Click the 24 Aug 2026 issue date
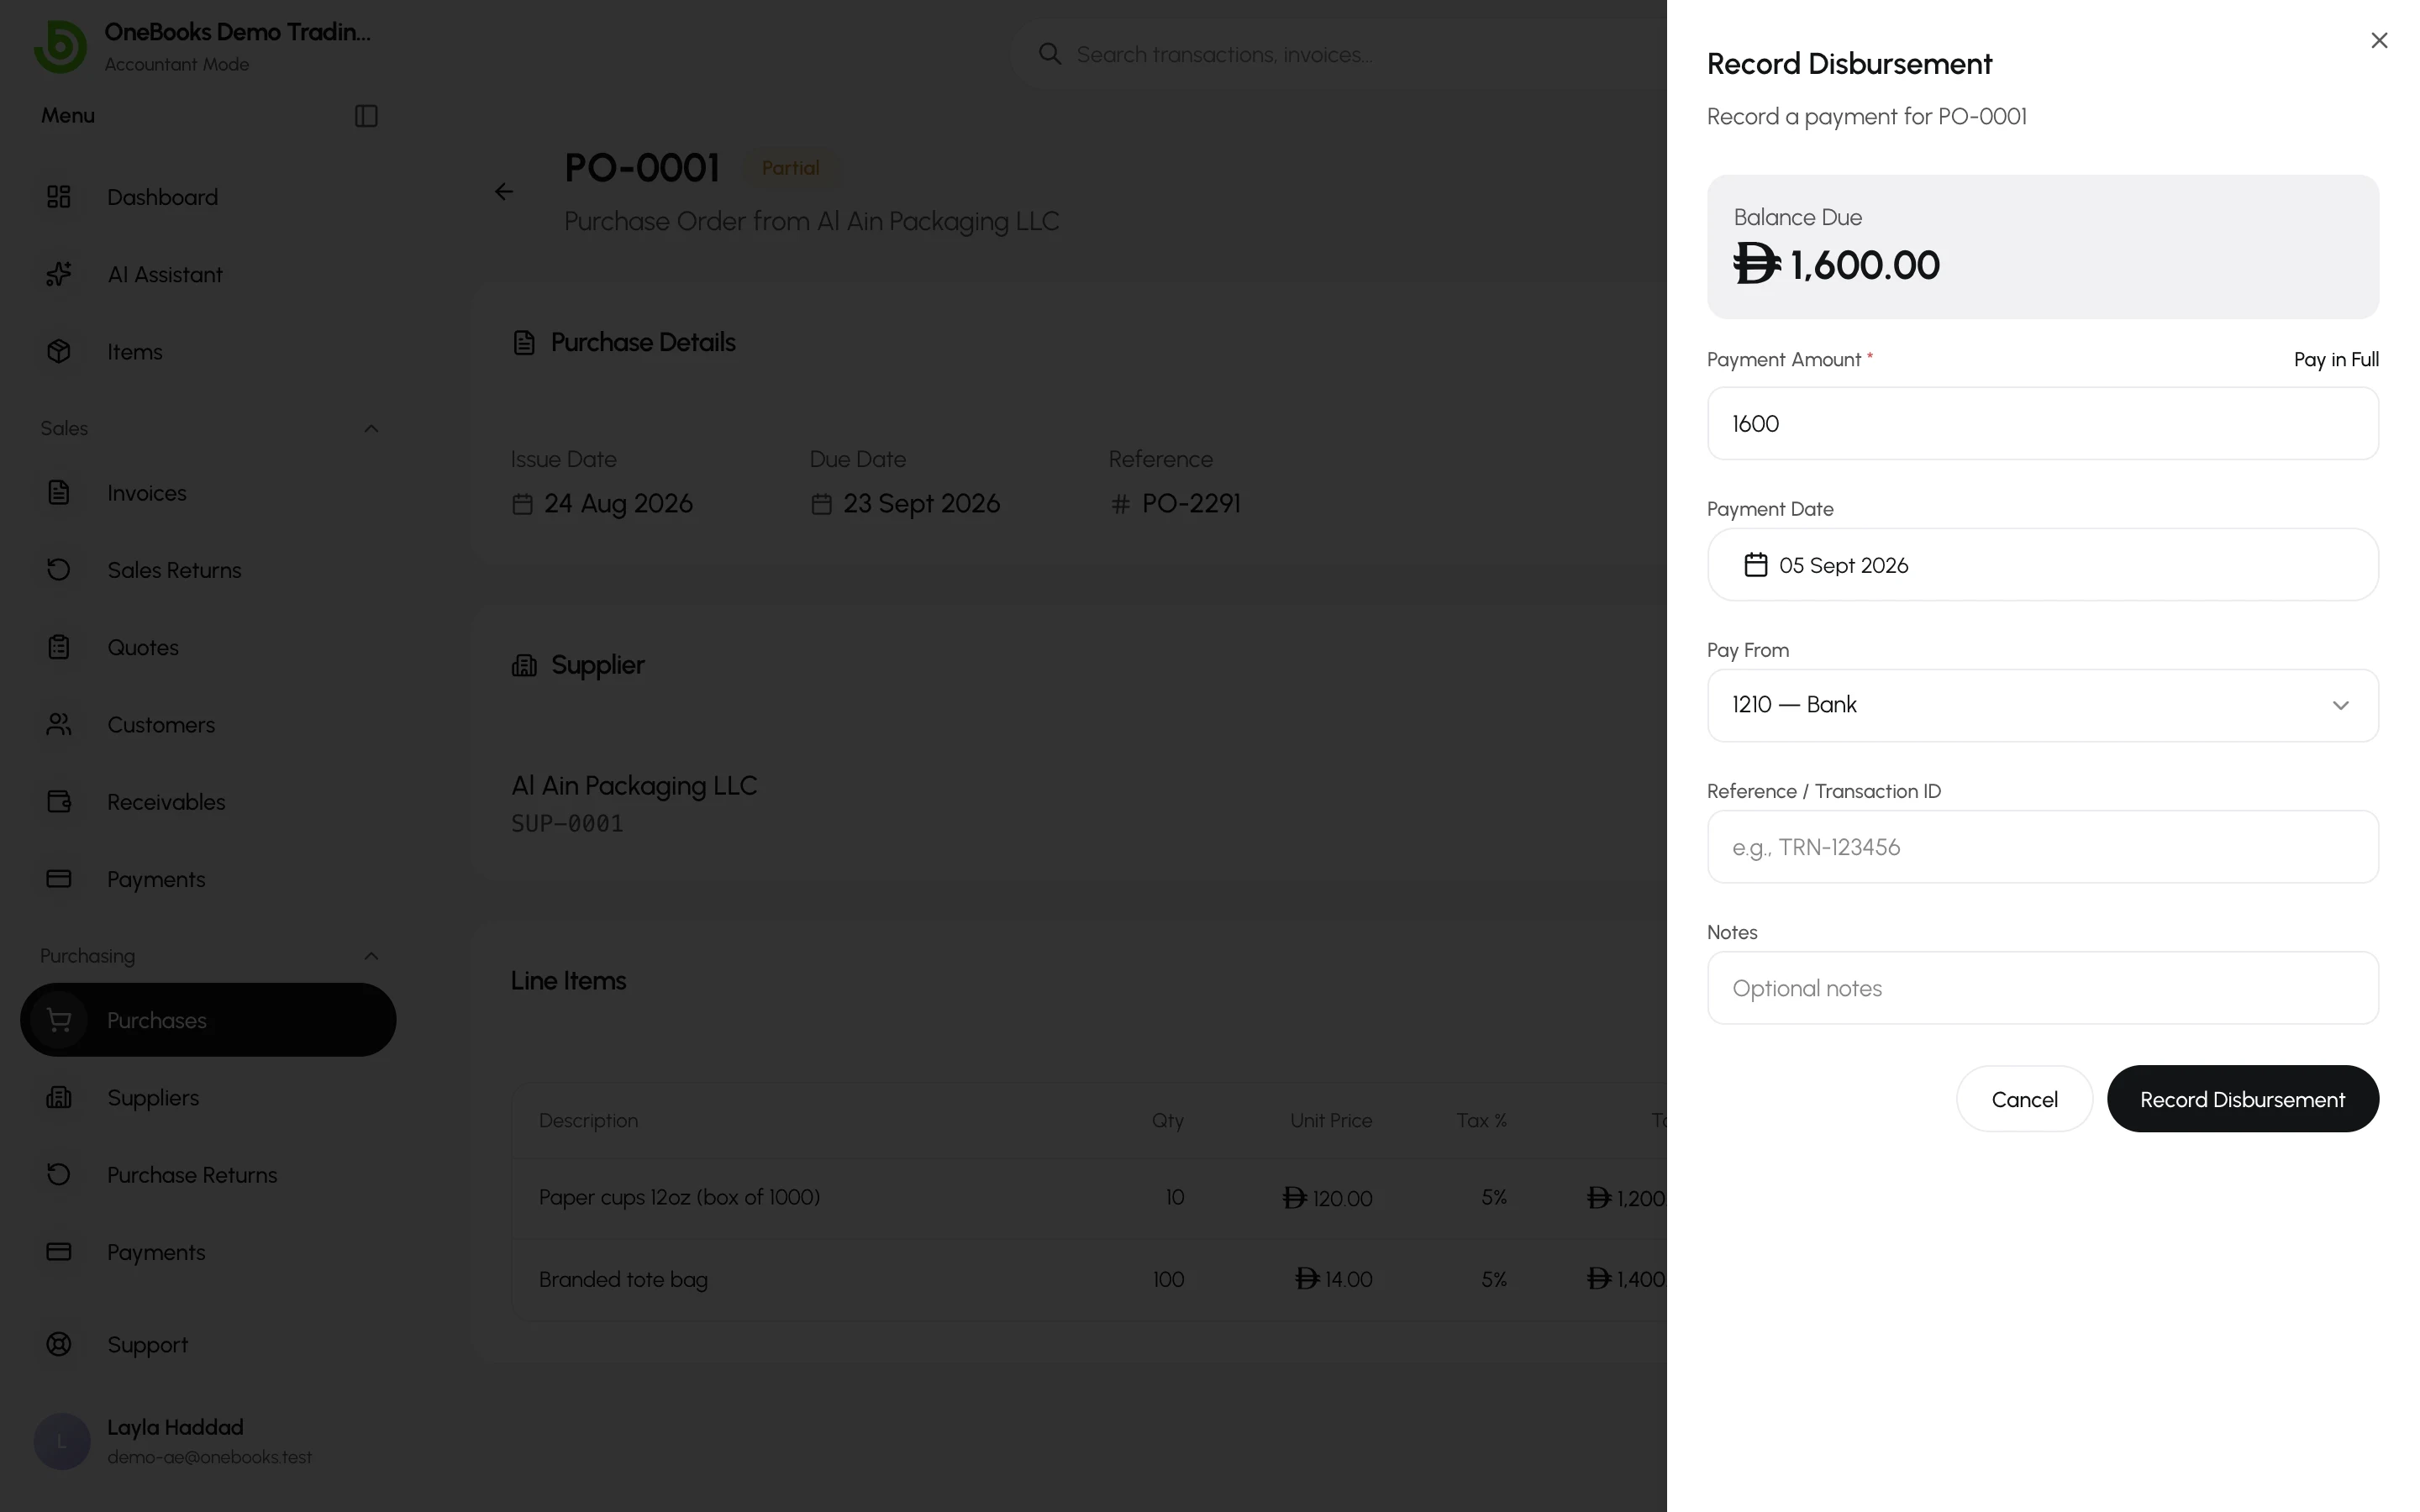2420x1512 pixels. 618,503
